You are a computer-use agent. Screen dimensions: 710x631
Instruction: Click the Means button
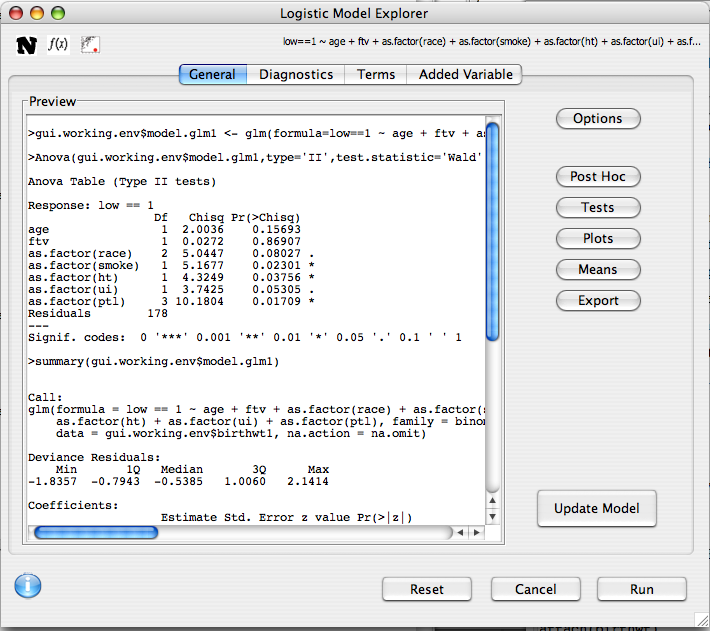tap(598, 270)
